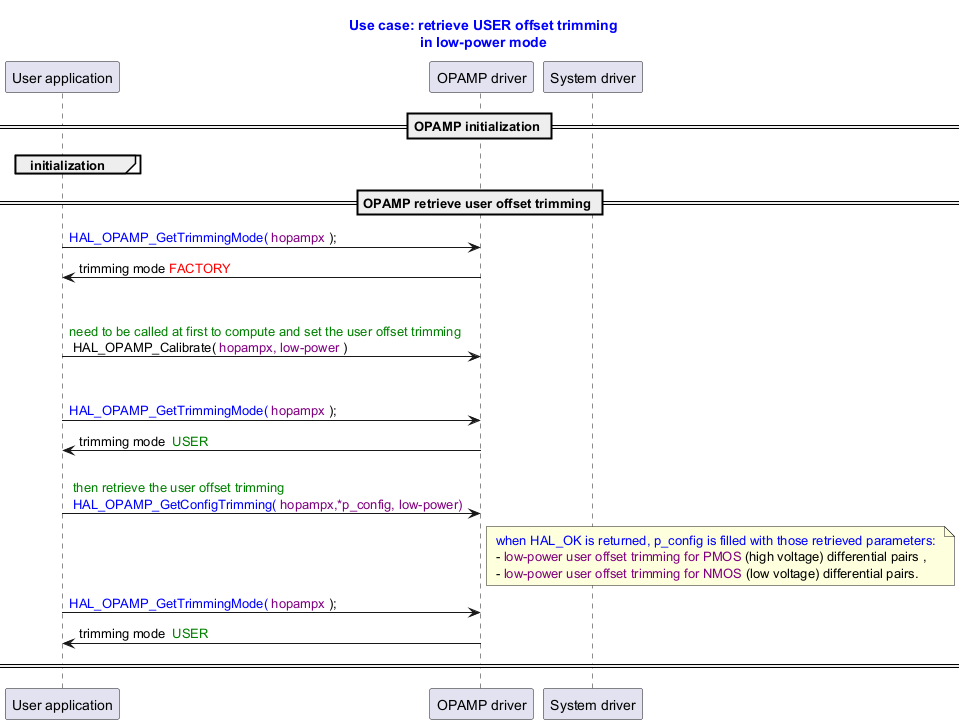Select the bottom System driver participant box
965x724 pixels.
point(593,704)
